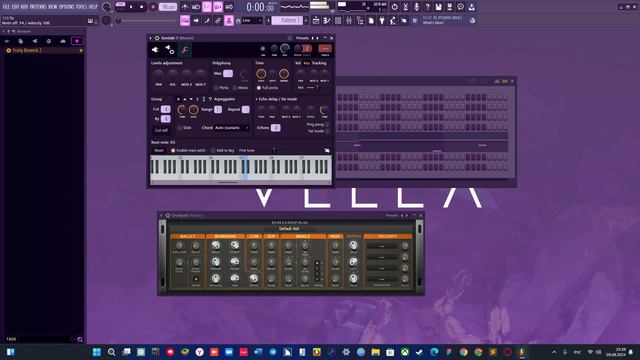The height and width of the screenshot is (360, 640).
Task: Click the Fine tune slider
Action: pos(274,151)
